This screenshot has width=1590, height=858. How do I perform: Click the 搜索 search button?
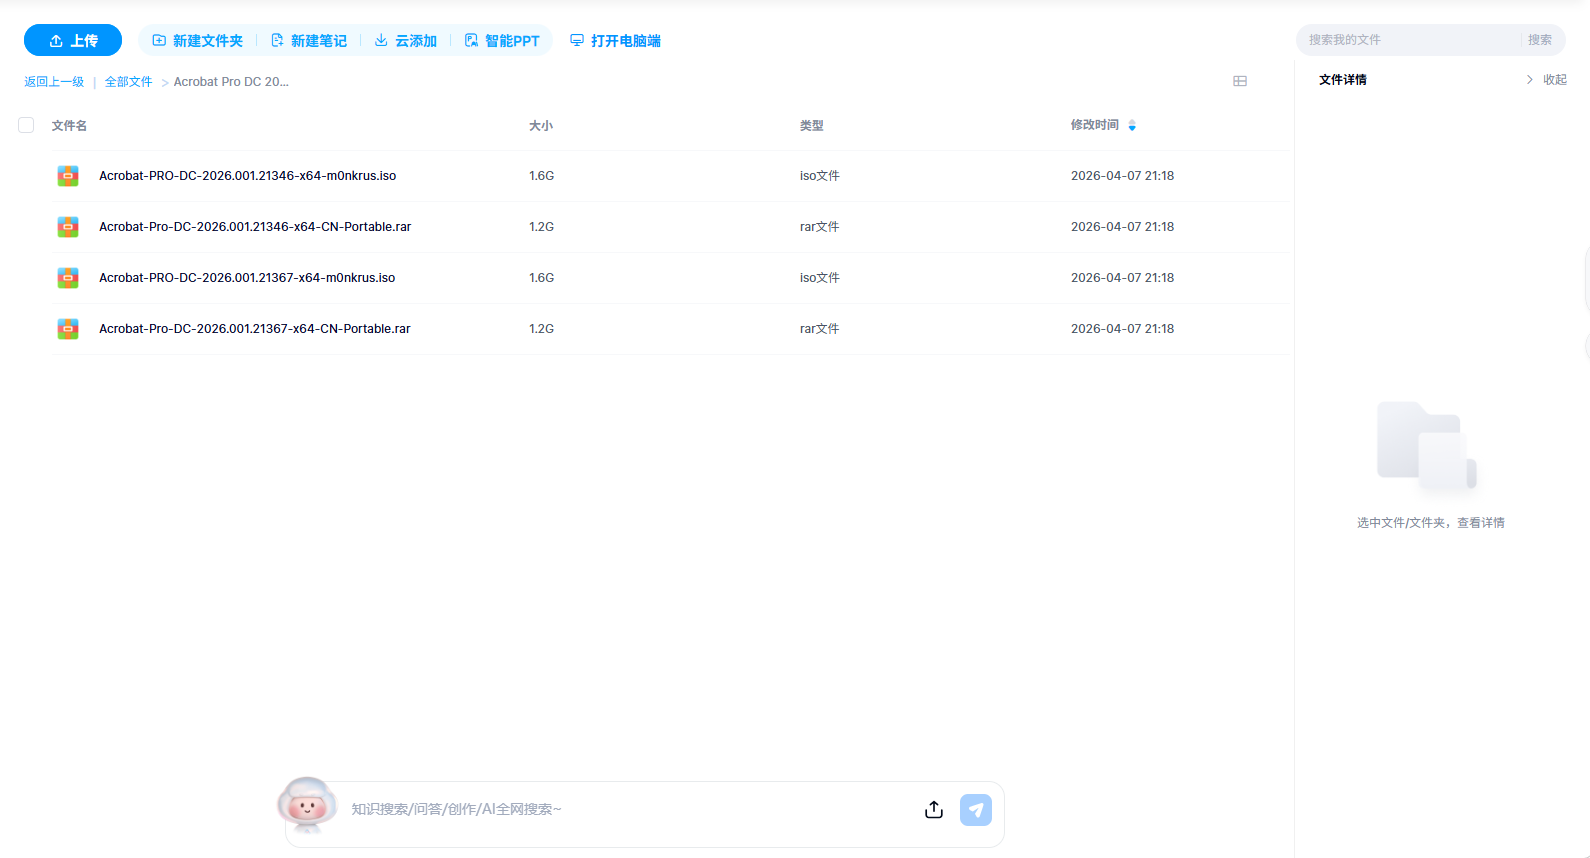(1540, 40)
